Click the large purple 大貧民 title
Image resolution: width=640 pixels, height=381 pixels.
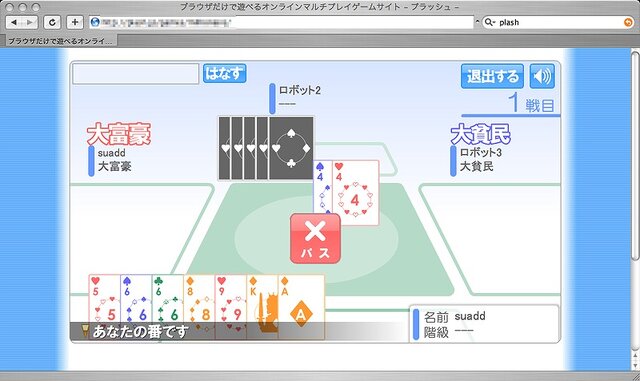tap(480, 134)
